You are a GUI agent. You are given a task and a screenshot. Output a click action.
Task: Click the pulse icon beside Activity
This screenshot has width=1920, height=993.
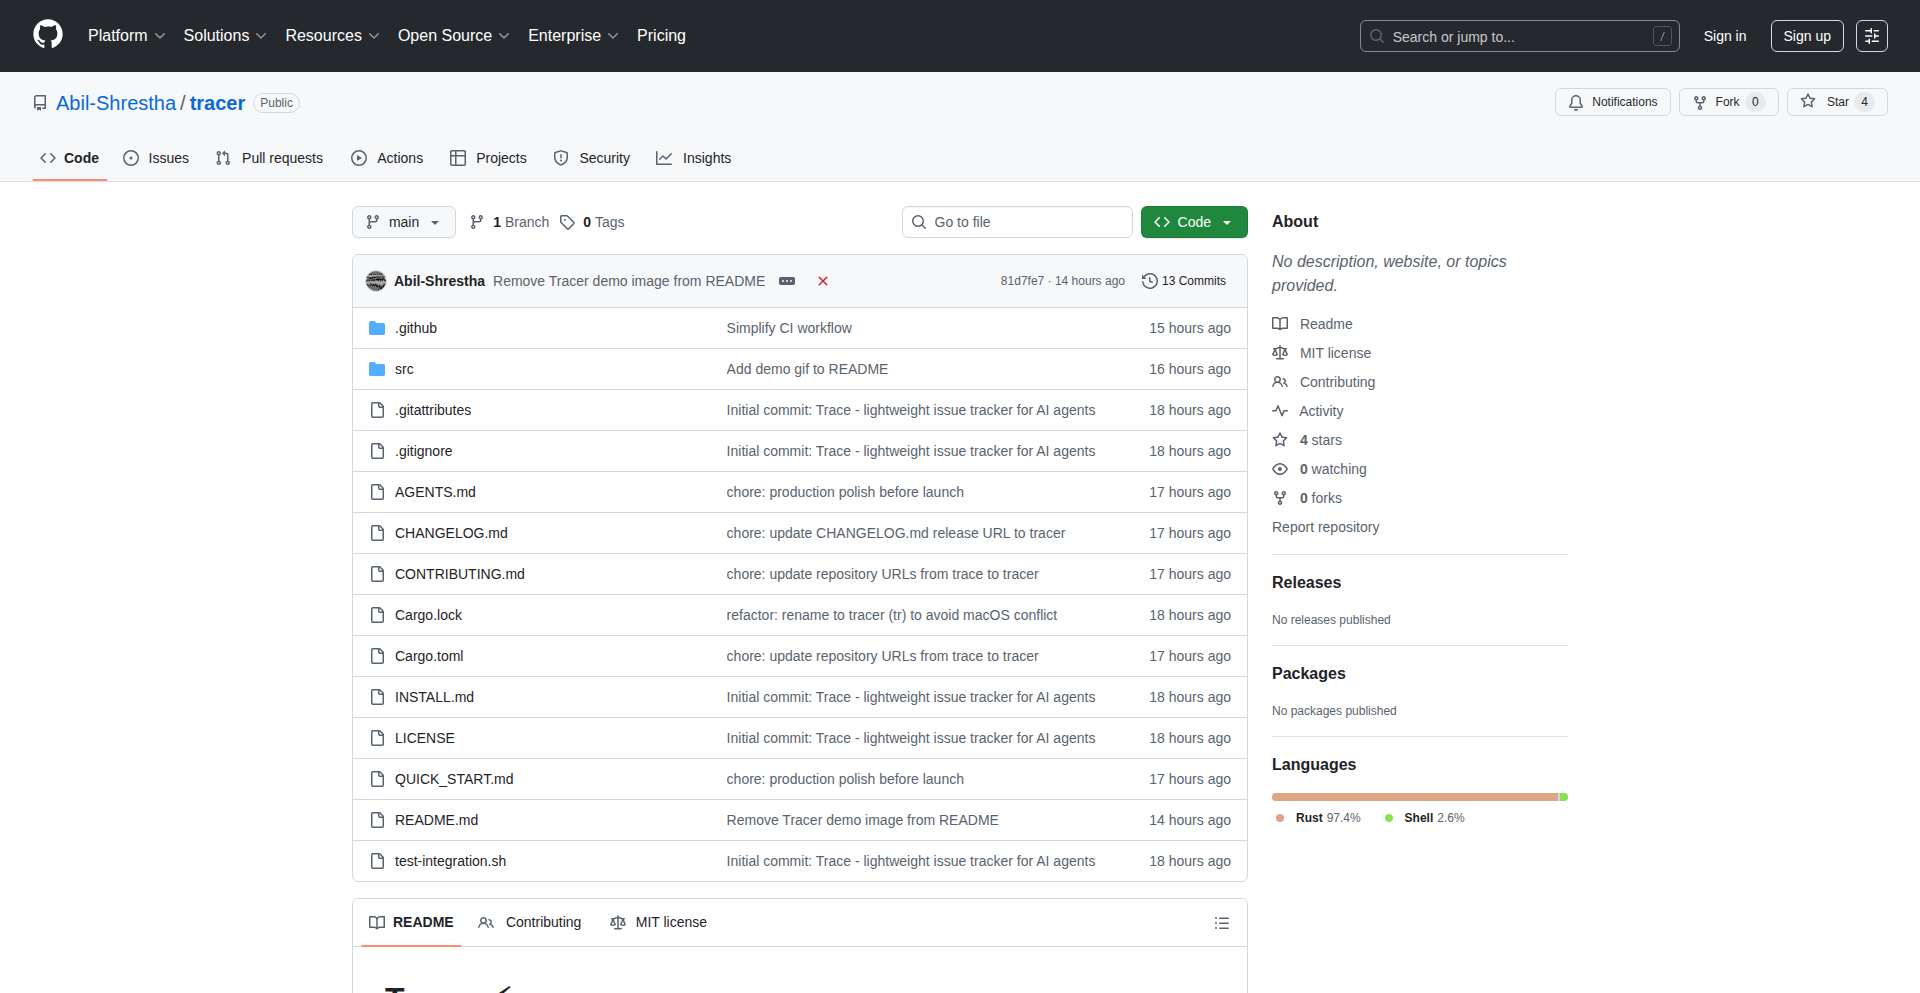1280,411
